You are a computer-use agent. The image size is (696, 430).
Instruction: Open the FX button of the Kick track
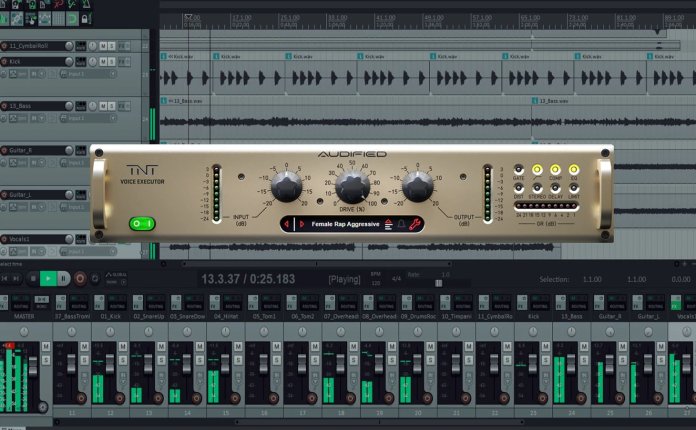tap(122, 61)
